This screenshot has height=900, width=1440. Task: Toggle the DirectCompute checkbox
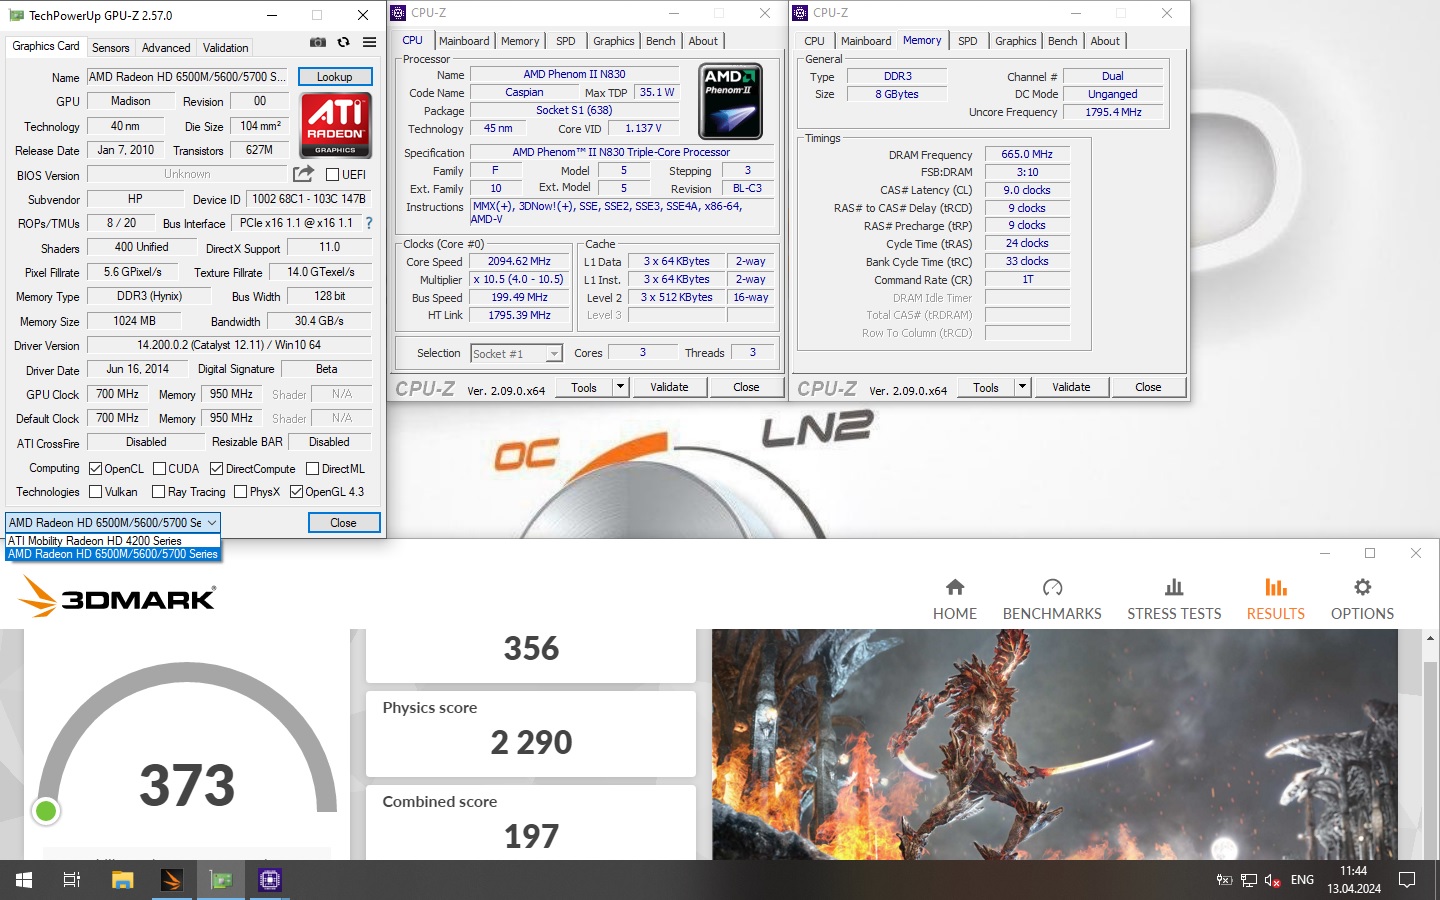point(216,468)
